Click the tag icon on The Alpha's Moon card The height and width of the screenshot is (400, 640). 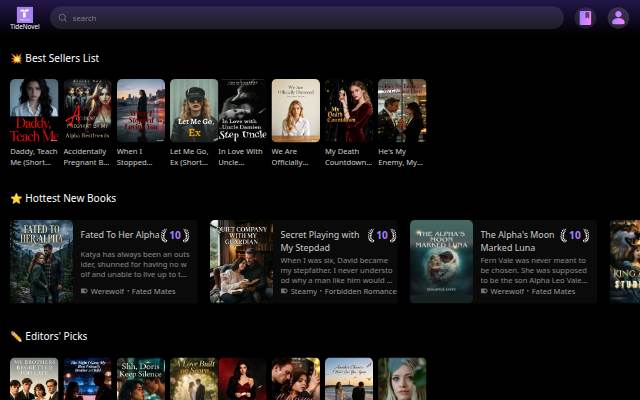click(484, 291)
